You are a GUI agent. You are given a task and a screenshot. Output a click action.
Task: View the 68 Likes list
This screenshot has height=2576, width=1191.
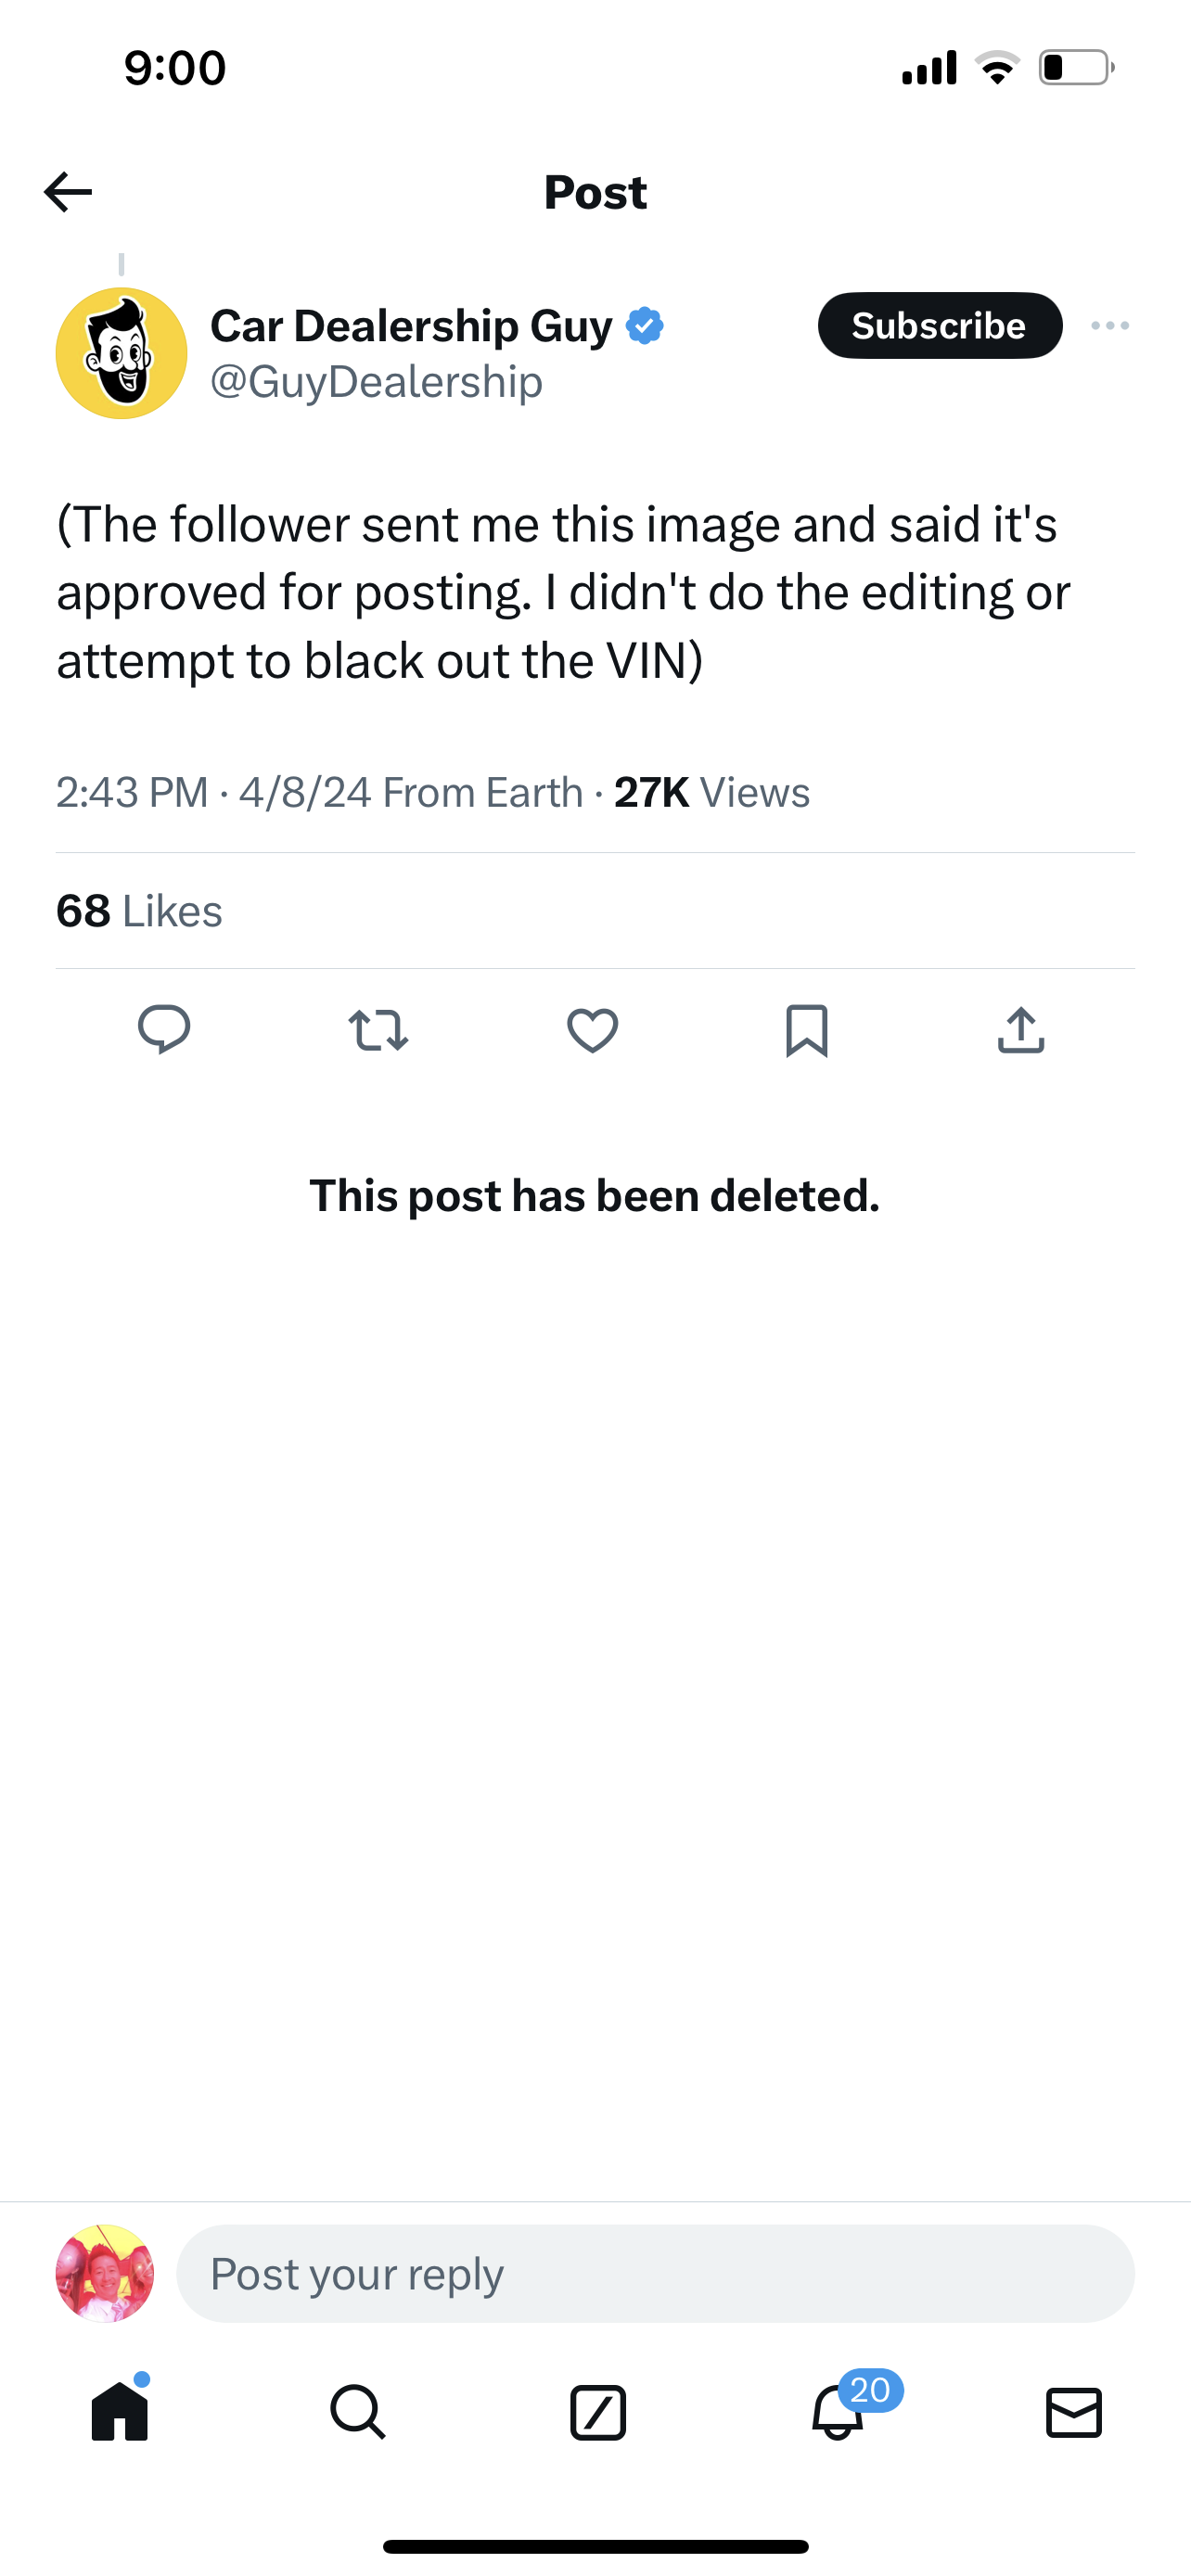(x=139, y=911)
